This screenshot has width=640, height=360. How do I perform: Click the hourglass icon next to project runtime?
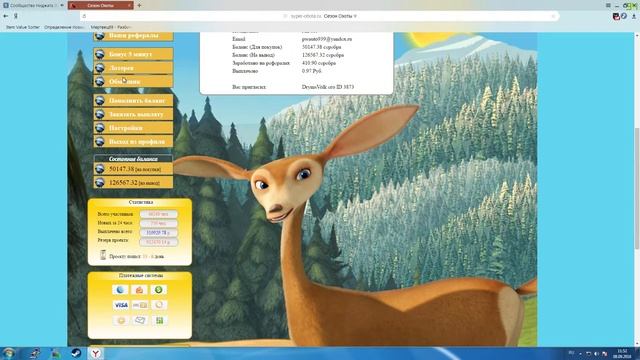tap(103, 255)
